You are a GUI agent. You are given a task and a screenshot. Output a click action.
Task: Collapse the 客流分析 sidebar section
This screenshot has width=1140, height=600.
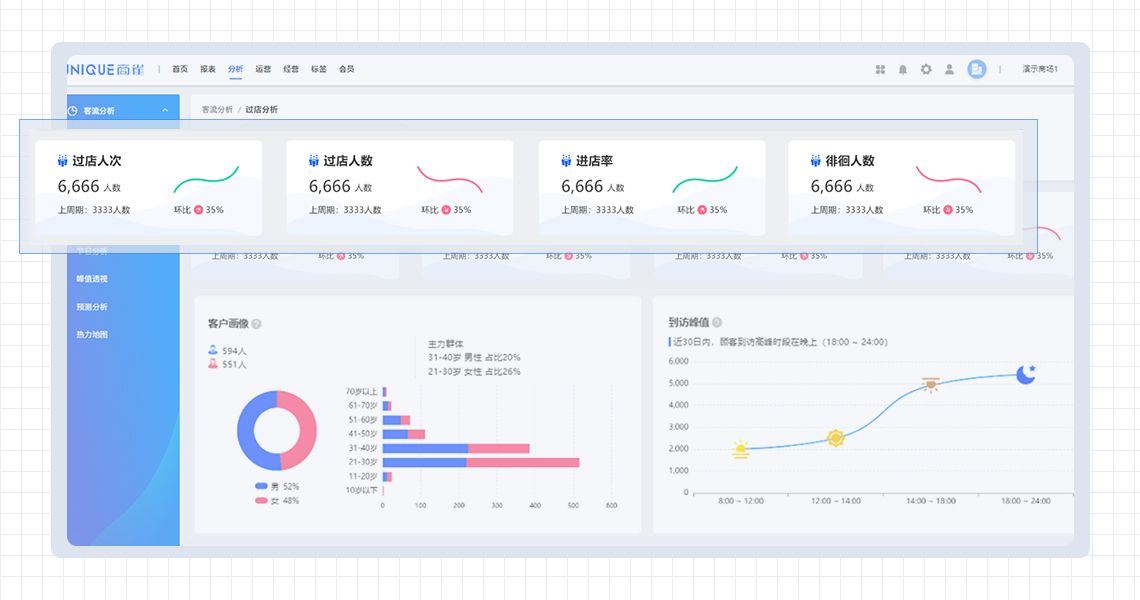pyautogui.click(x=165, y=111)
